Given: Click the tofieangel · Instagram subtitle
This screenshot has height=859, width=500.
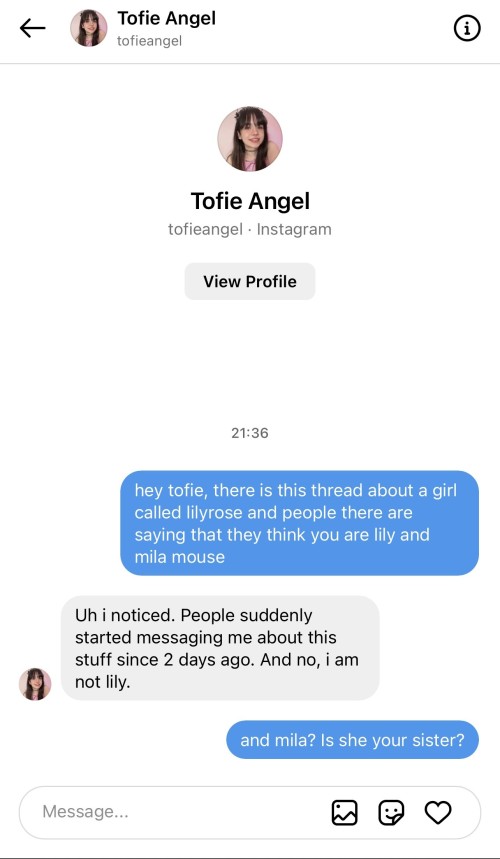Looking at the screenshot, I should tap(250, 229).
